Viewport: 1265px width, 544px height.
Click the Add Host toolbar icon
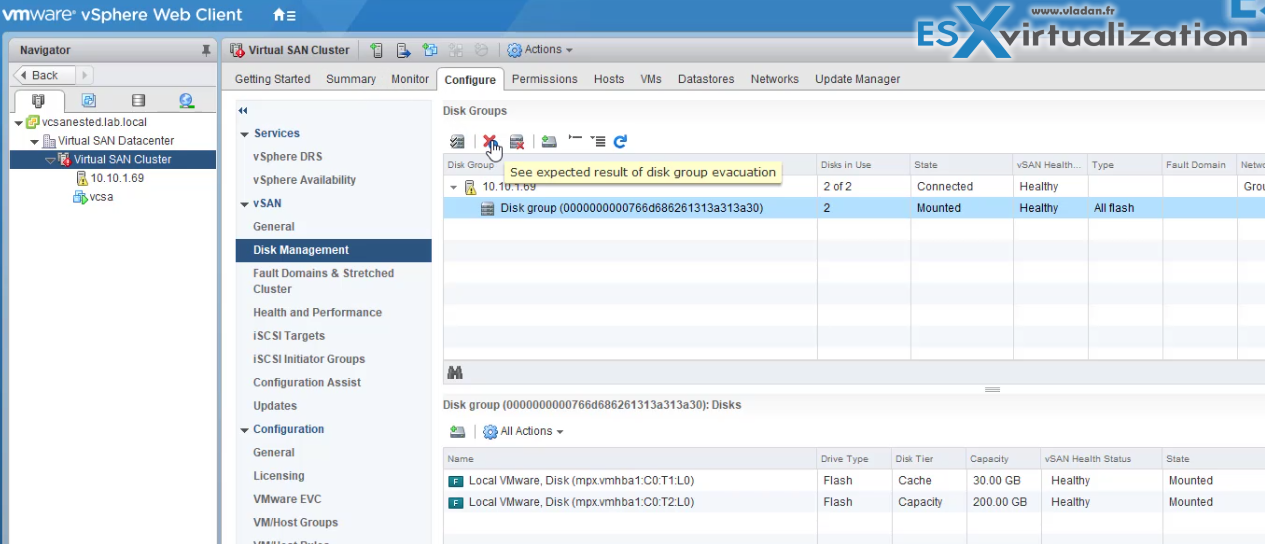pyautogui.click(x=377, y=50)
